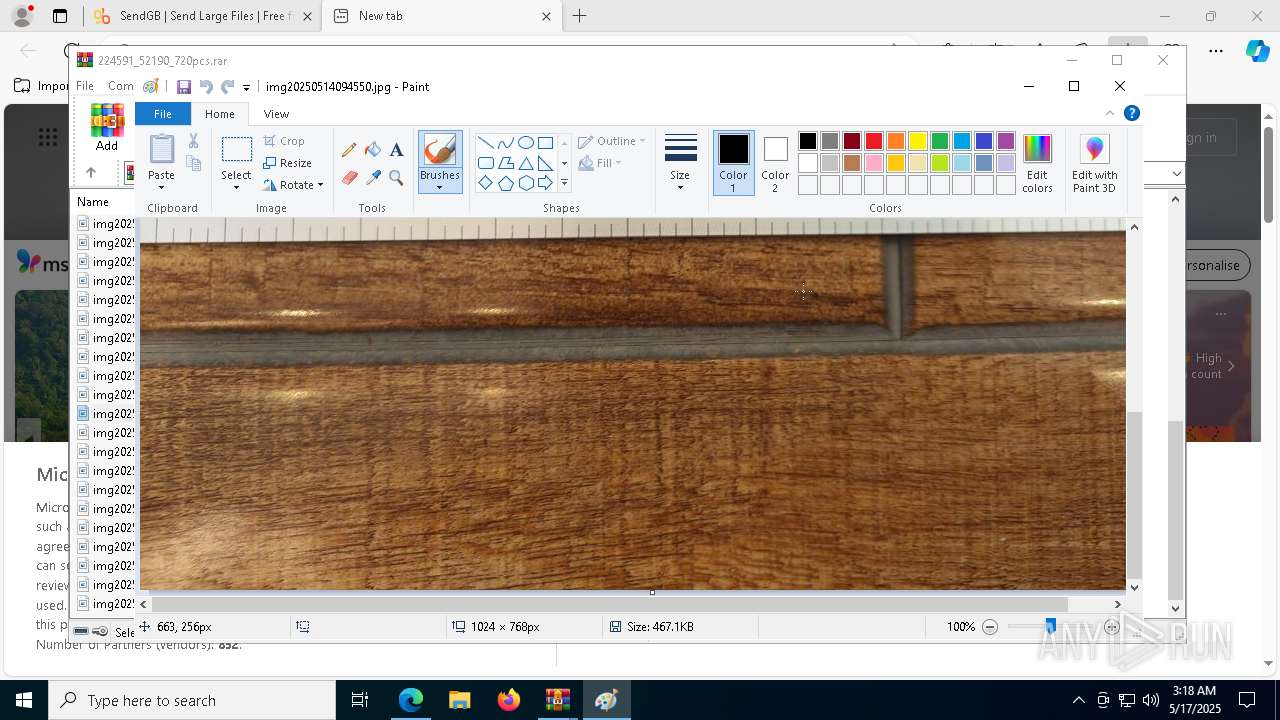Image resolution: width=1280 pixels, height=720 pixels.
Task: Select the Eraser tool
Action: click(349, 178)
